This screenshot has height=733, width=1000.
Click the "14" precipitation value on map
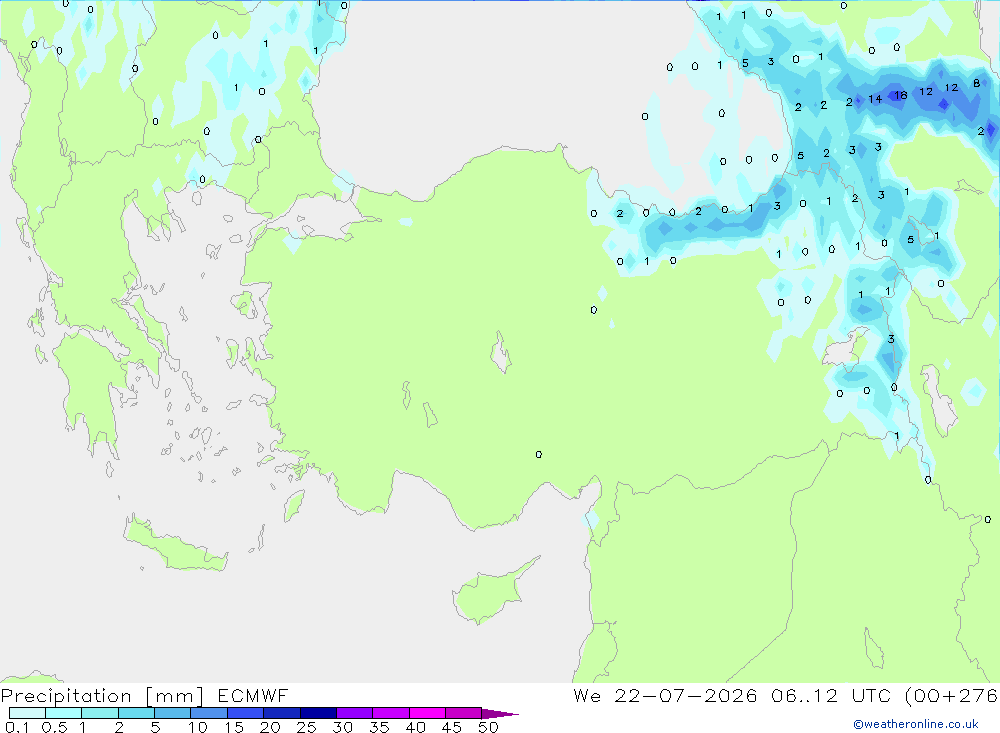(x=875, y=99)
